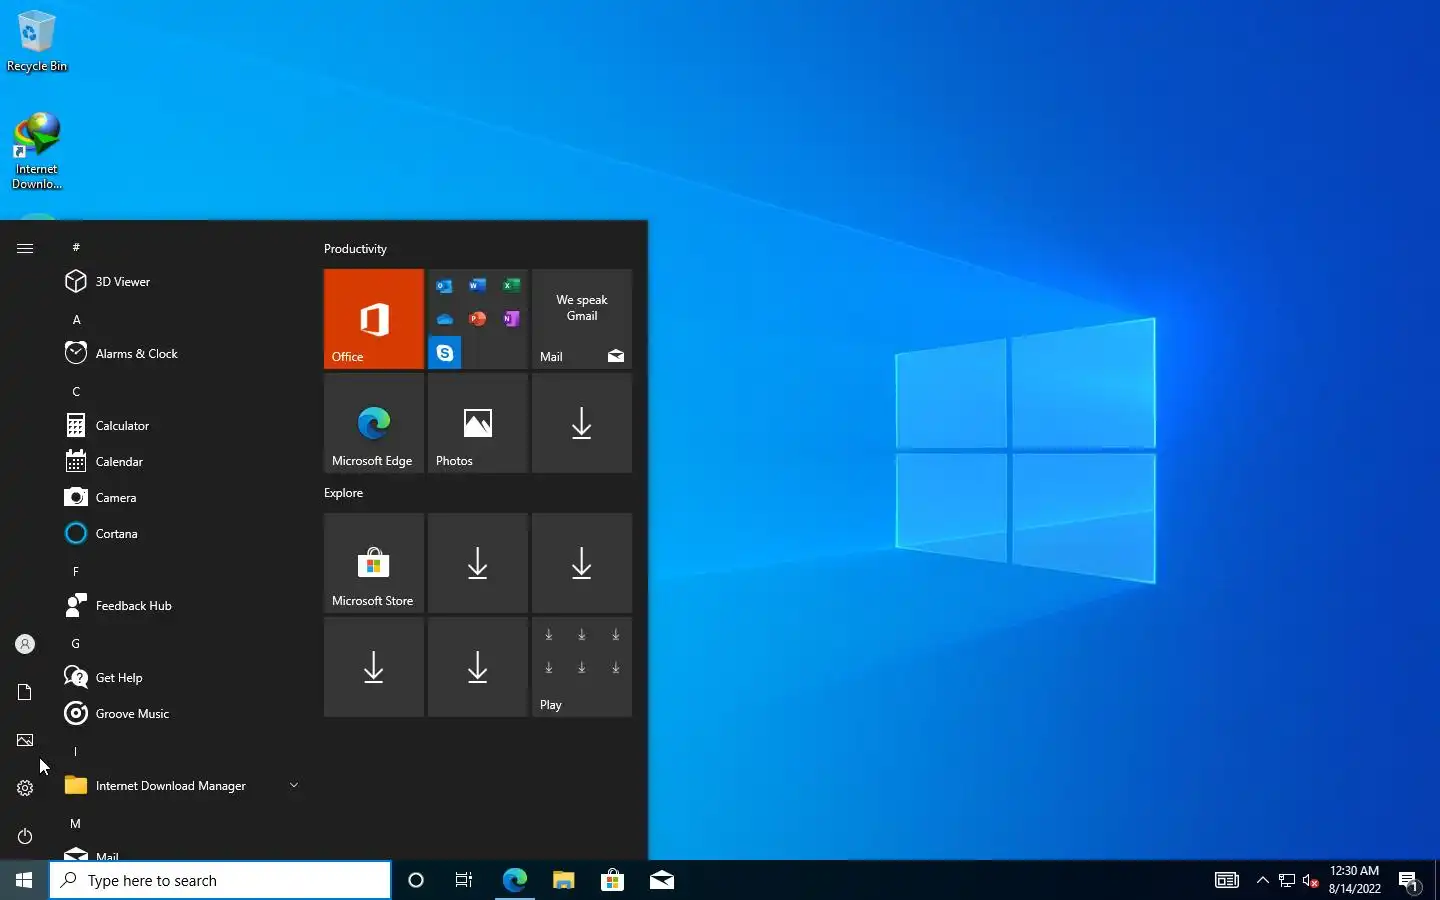The height and width of the screenshot is (900, 1440).
Task: Launch Alarms & Clock
Action: tap(180, 354)
